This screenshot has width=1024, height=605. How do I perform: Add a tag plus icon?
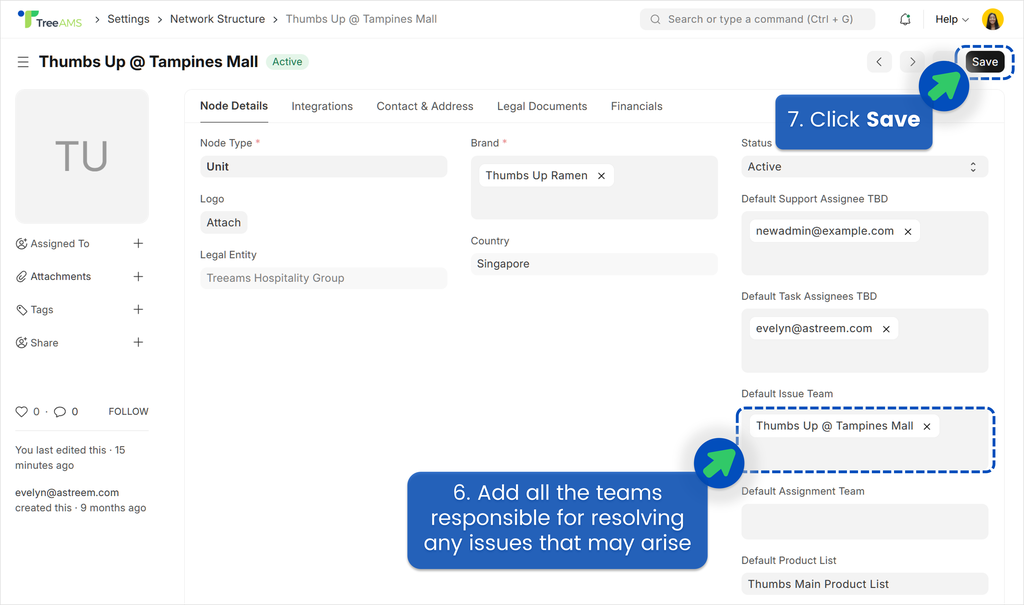pyautogui.click(x=138, y=310)
